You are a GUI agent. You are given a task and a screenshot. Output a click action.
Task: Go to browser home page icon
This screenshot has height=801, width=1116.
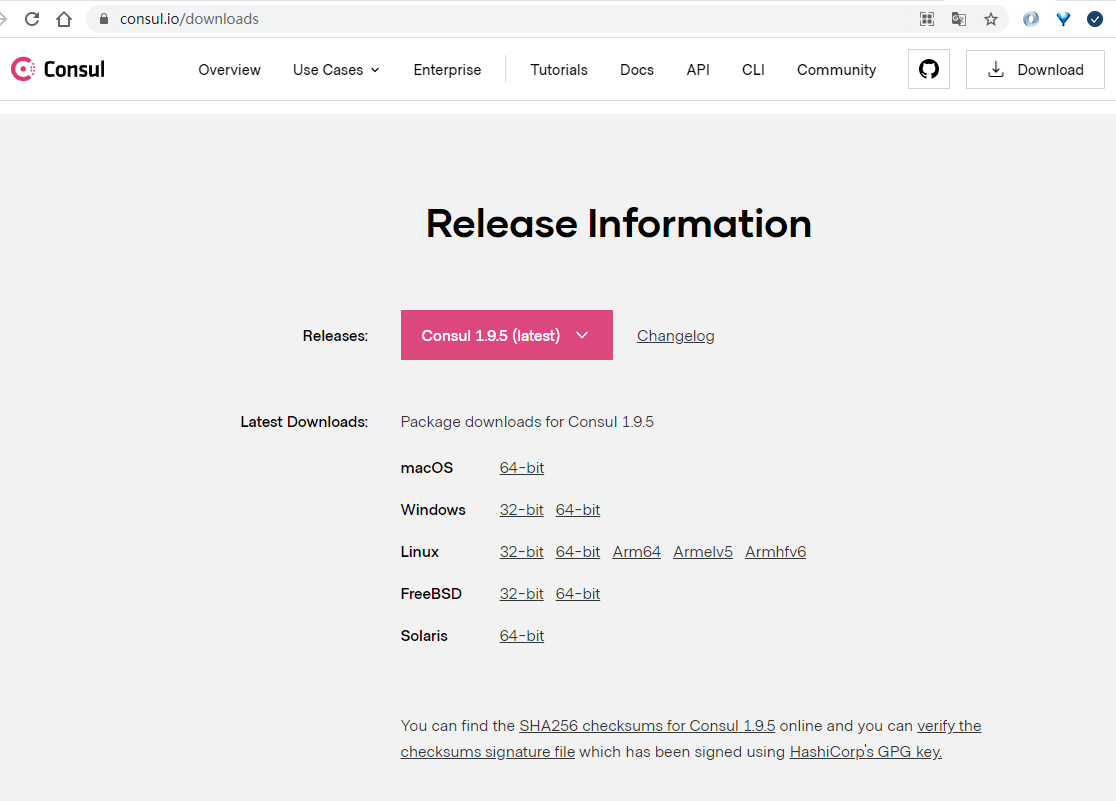click(x=64, y=19)
